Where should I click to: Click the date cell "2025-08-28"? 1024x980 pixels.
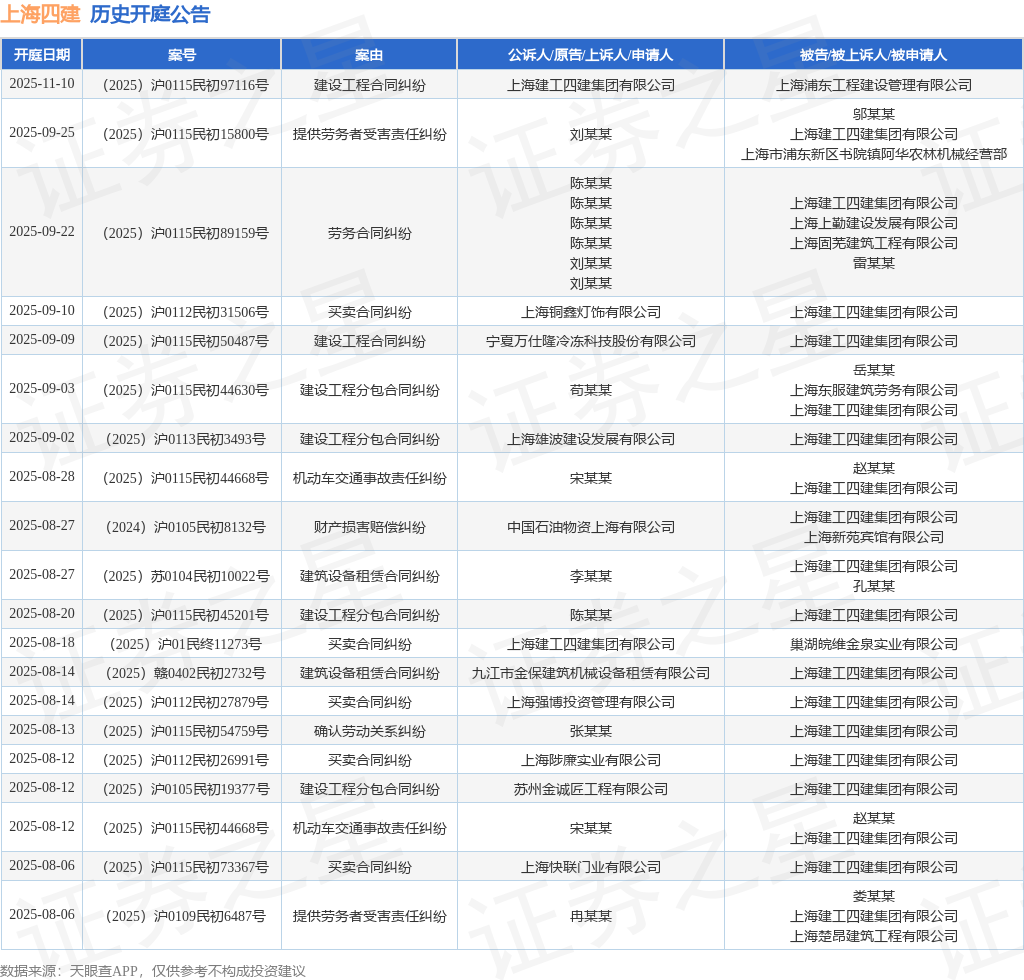pyautogui.click(x=42, y=477)
